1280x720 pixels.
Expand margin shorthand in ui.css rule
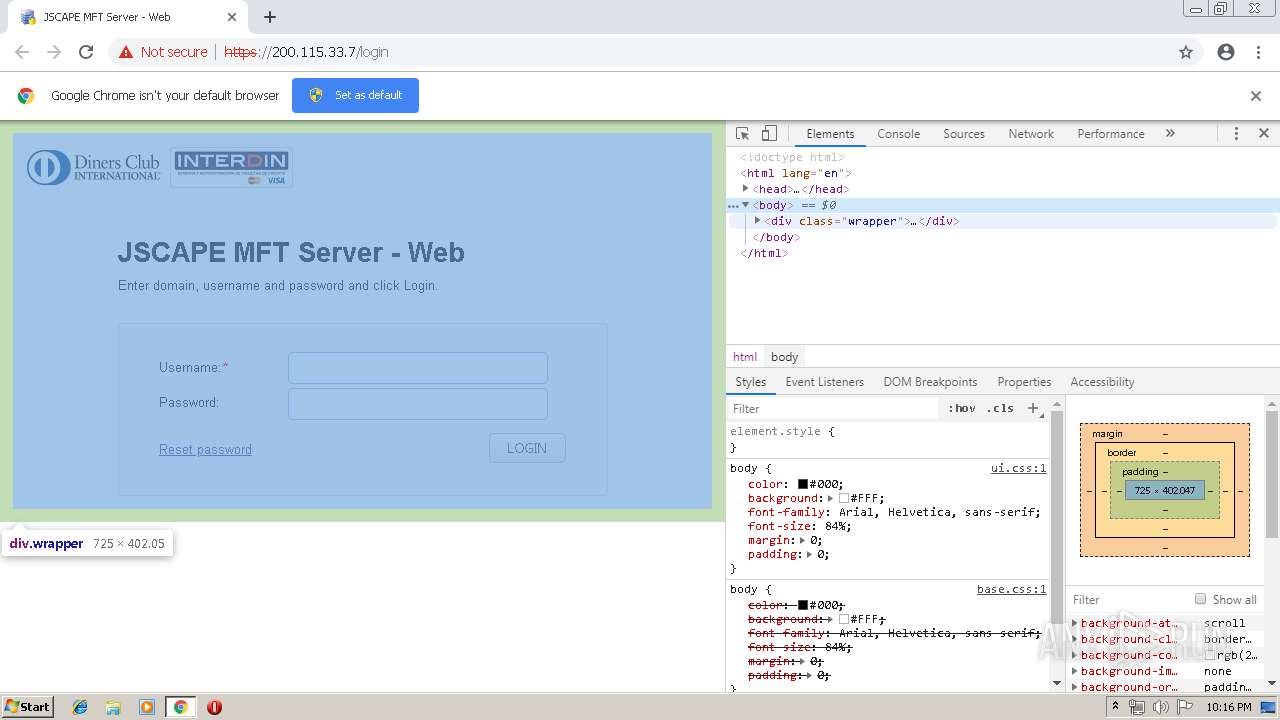click(x=802, y=540)
